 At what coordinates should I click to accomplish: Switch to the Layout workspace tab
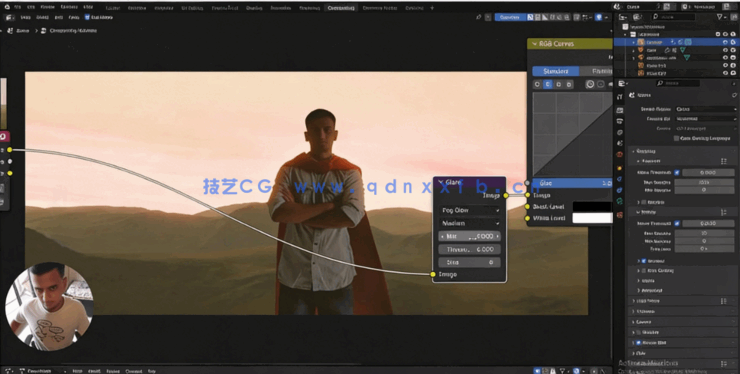coord(113,8)
